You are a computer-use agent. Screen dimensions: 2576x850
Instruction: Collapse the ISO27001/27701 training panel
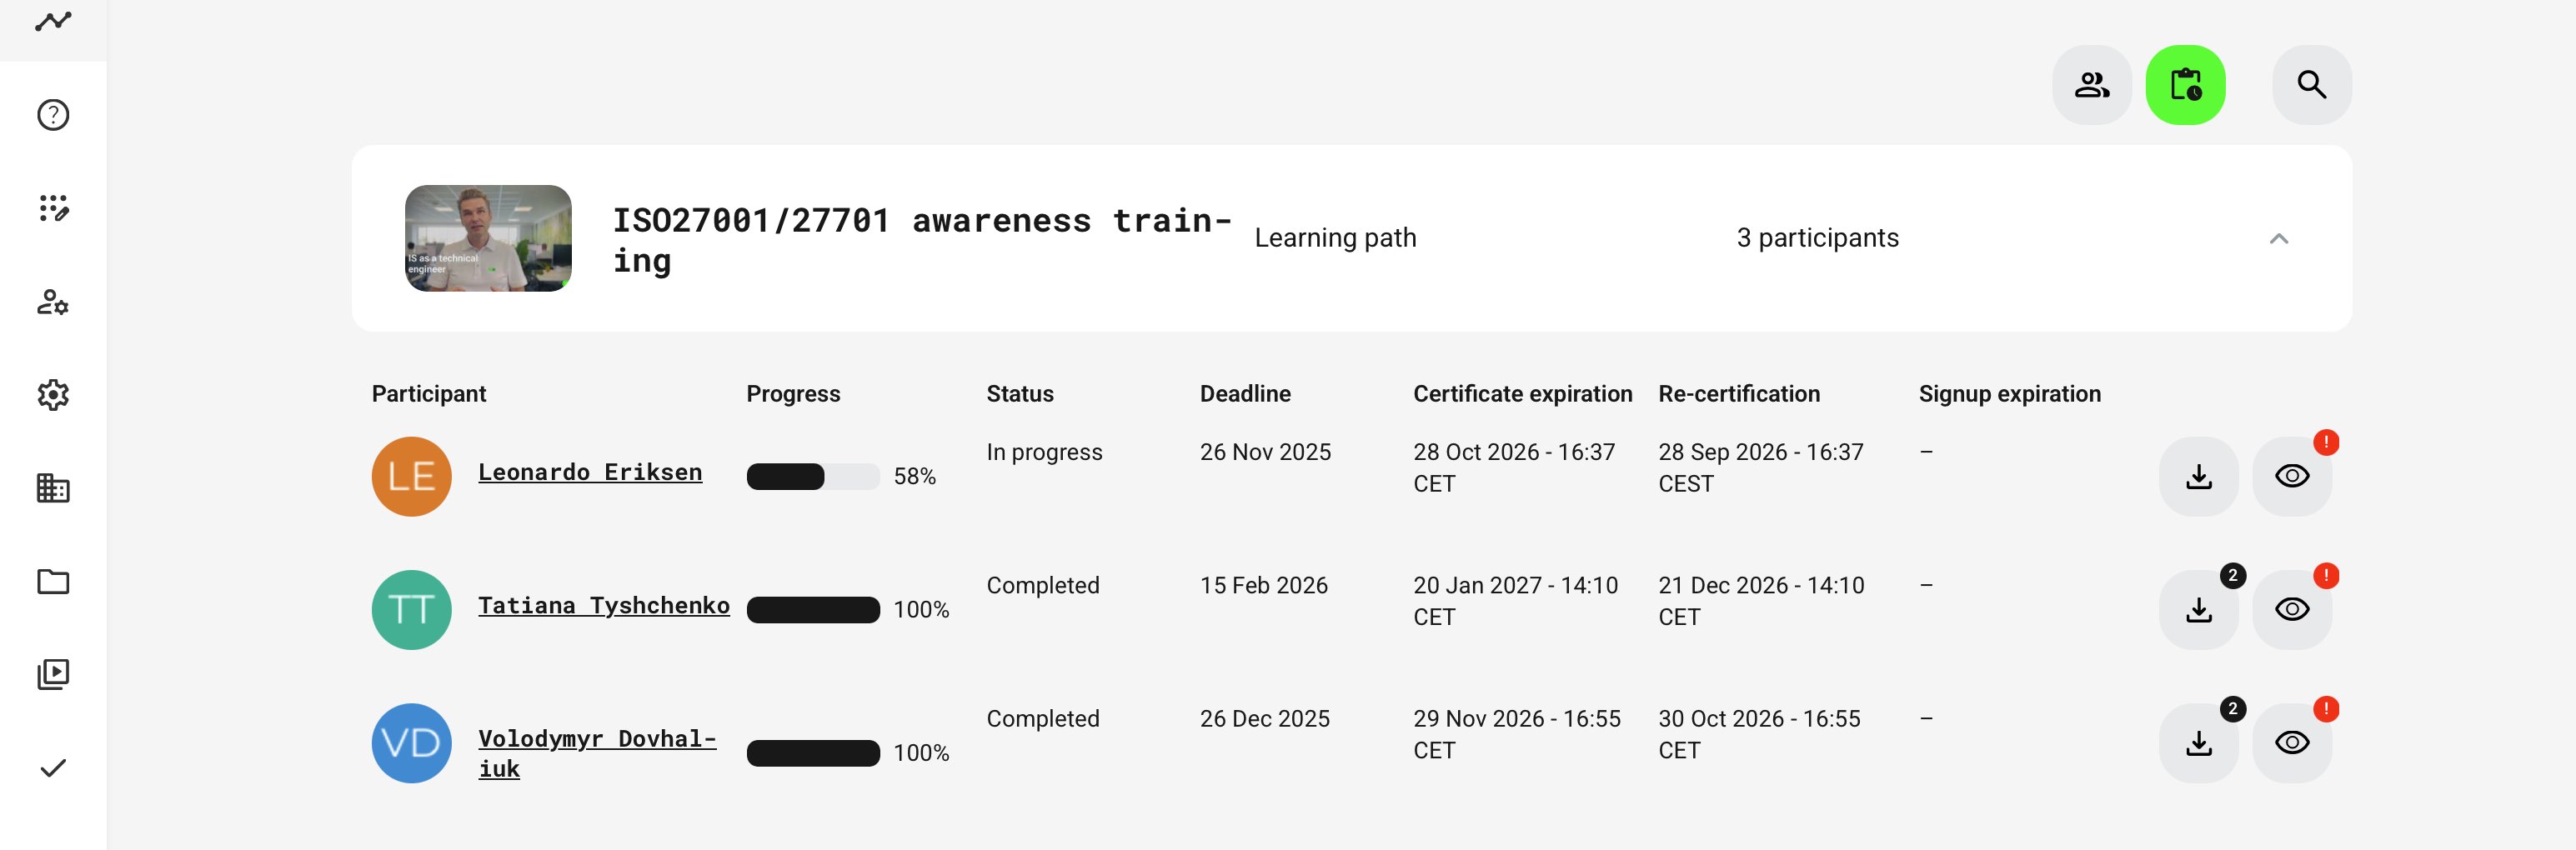point(2278,239)
